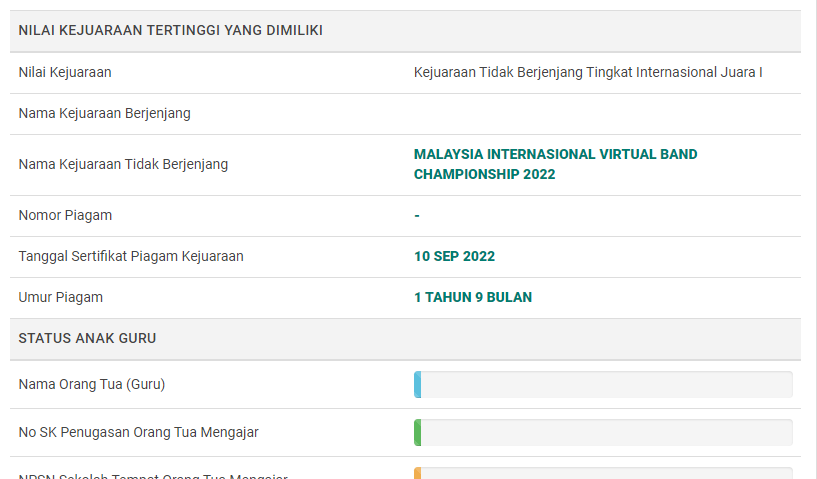The image size is (817, 479).
Task: Click the '1 TAHUN 9 BULAN' value
Action: click(x=473, y=298)
